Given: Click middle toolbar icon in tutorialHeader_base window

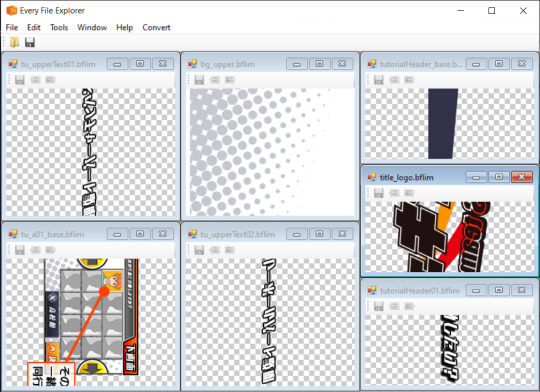Looking at the screenshot, I should [394, 80].
